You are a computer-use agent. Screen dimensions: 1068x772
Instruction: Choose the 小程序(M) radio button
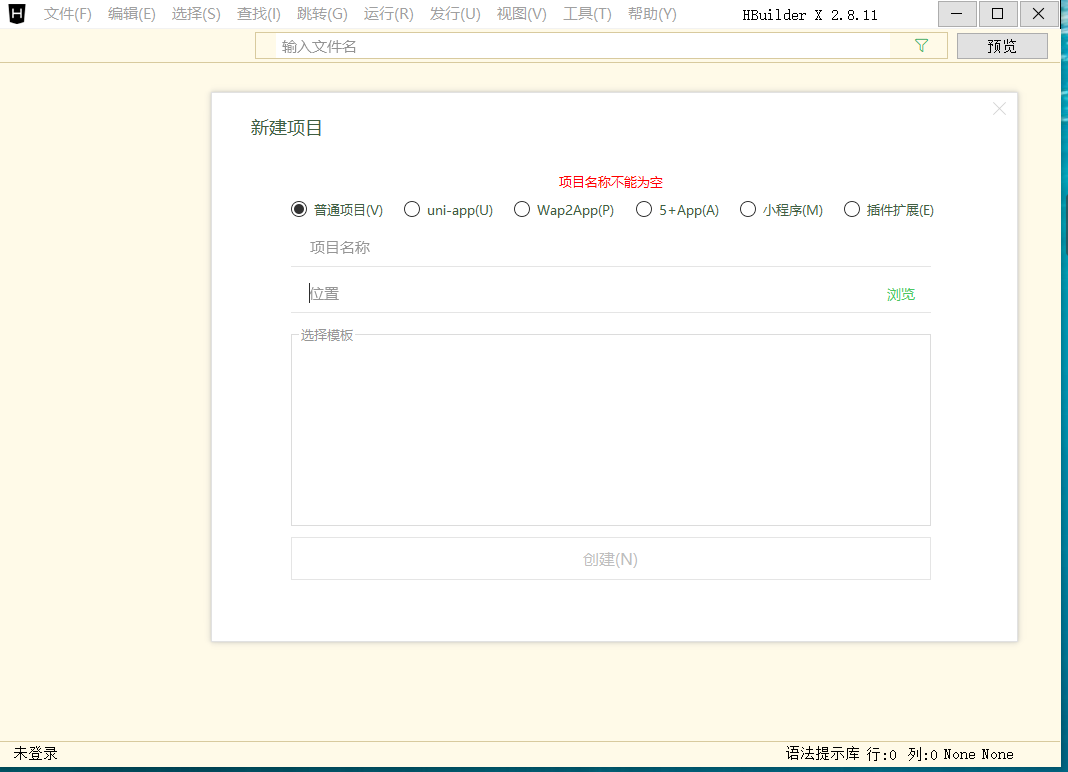(x=781, y=210)
